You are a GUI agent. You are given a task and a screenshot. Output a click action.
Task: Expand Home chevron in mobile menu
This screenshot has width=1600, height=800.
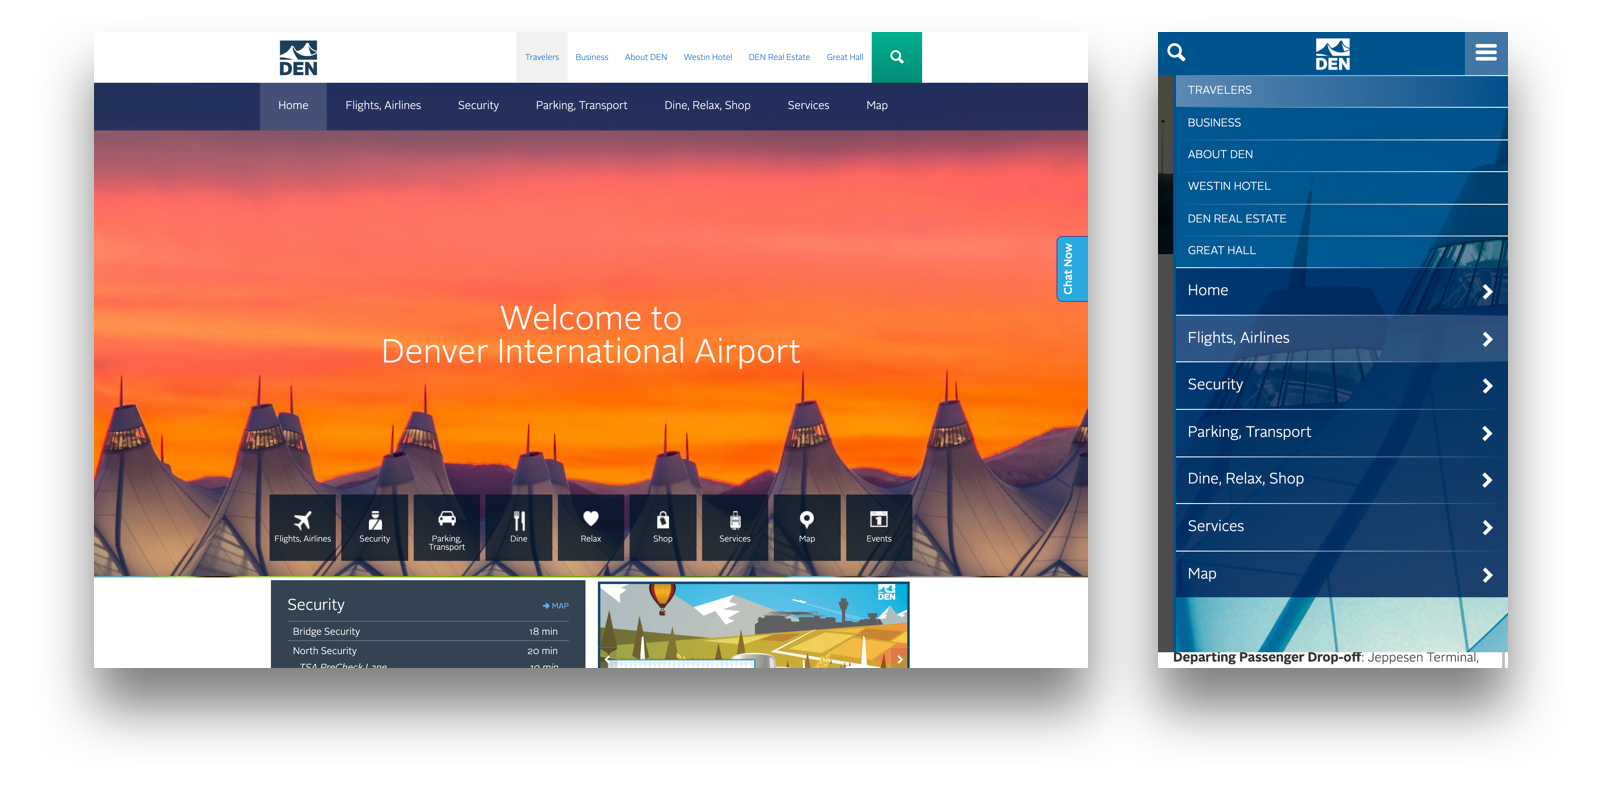pyautogui.click(x=1487, y=292)
